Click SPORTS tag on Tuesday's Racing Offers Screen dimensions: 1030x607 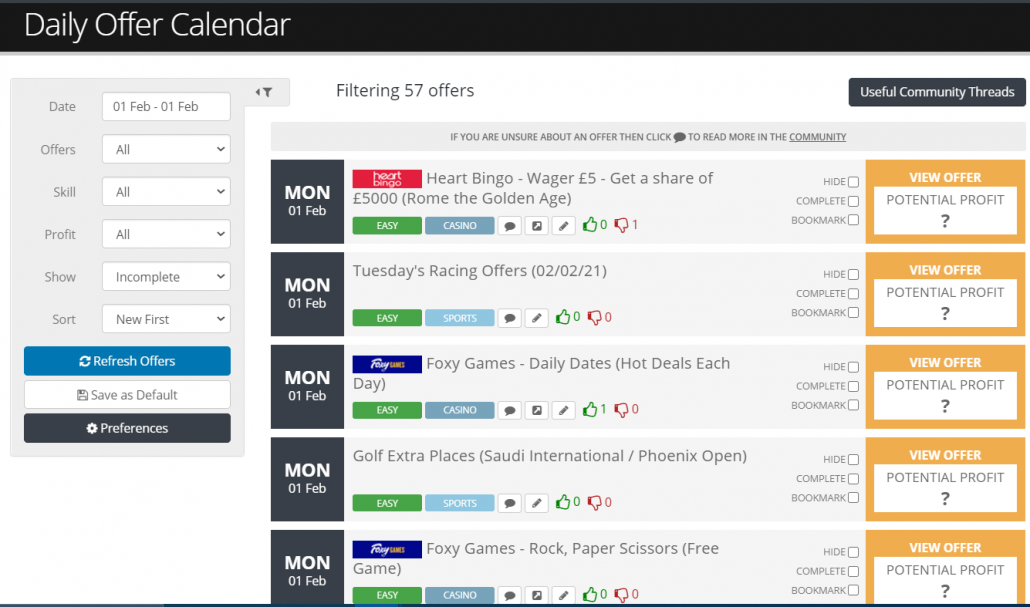click(459, 319)
